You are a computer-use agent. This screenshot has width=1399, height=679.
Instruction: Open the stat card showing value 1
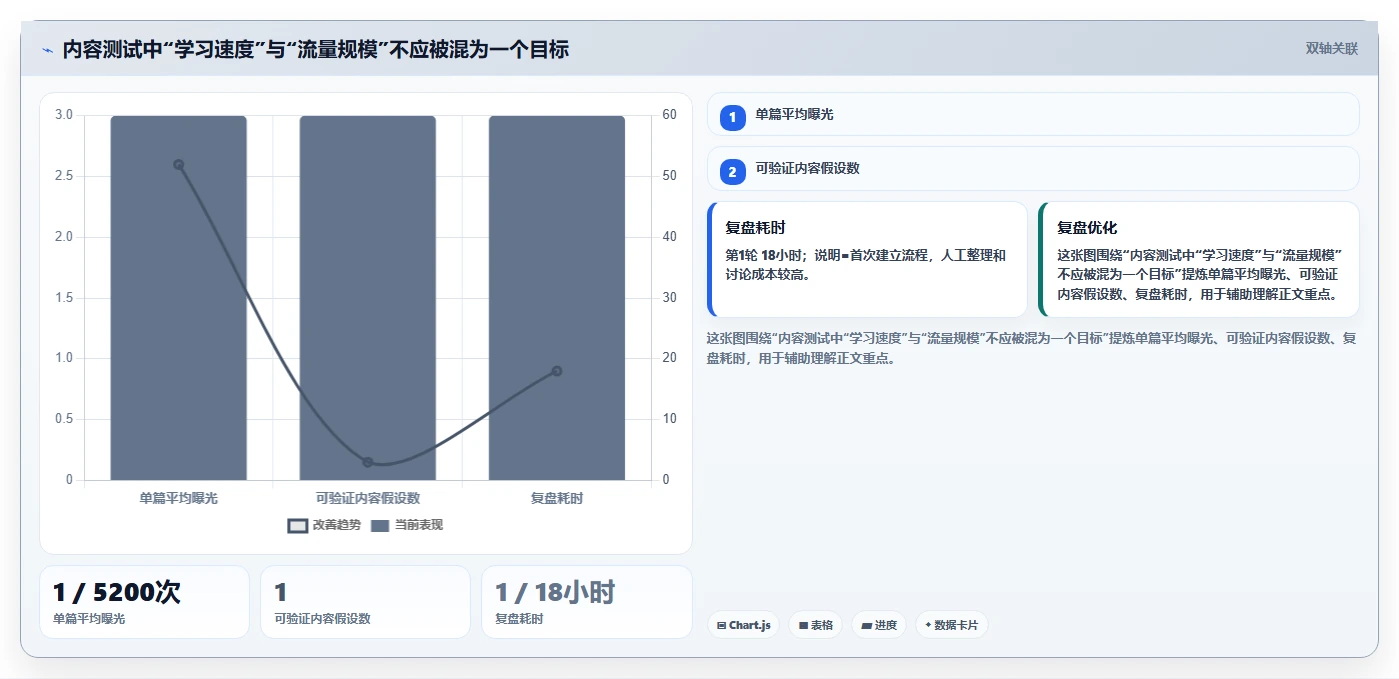365,602
